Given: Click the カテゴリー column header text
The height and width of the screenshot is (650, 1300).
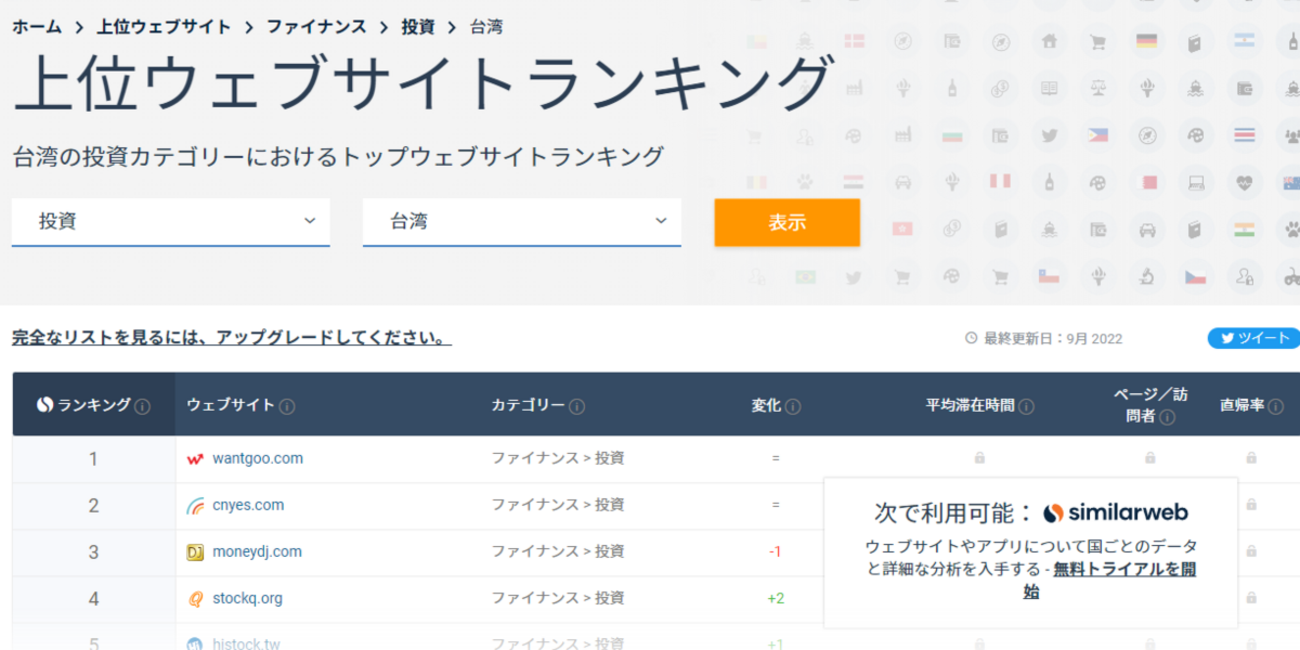Looking at the screenshot, I should click(528, 405).
